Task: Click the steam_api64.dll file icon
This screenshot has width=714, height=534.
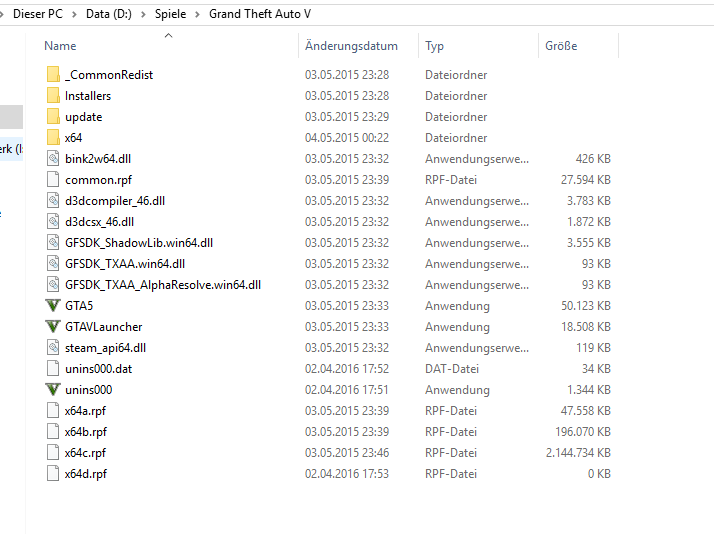Action: [x=53, y=347]
